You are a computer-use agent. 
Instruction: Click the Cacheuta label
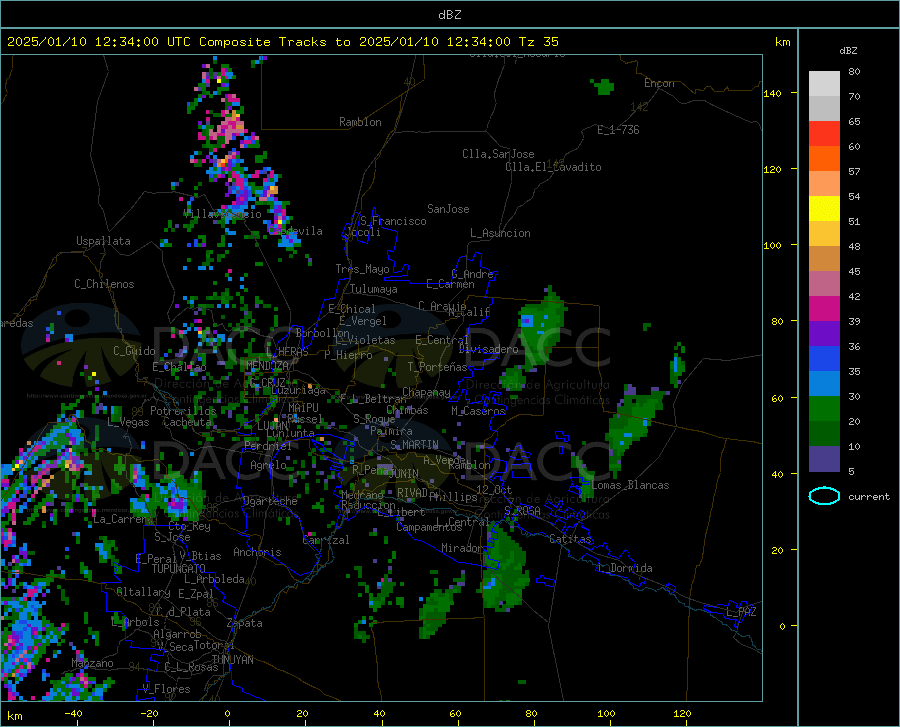tap(187, 422)
